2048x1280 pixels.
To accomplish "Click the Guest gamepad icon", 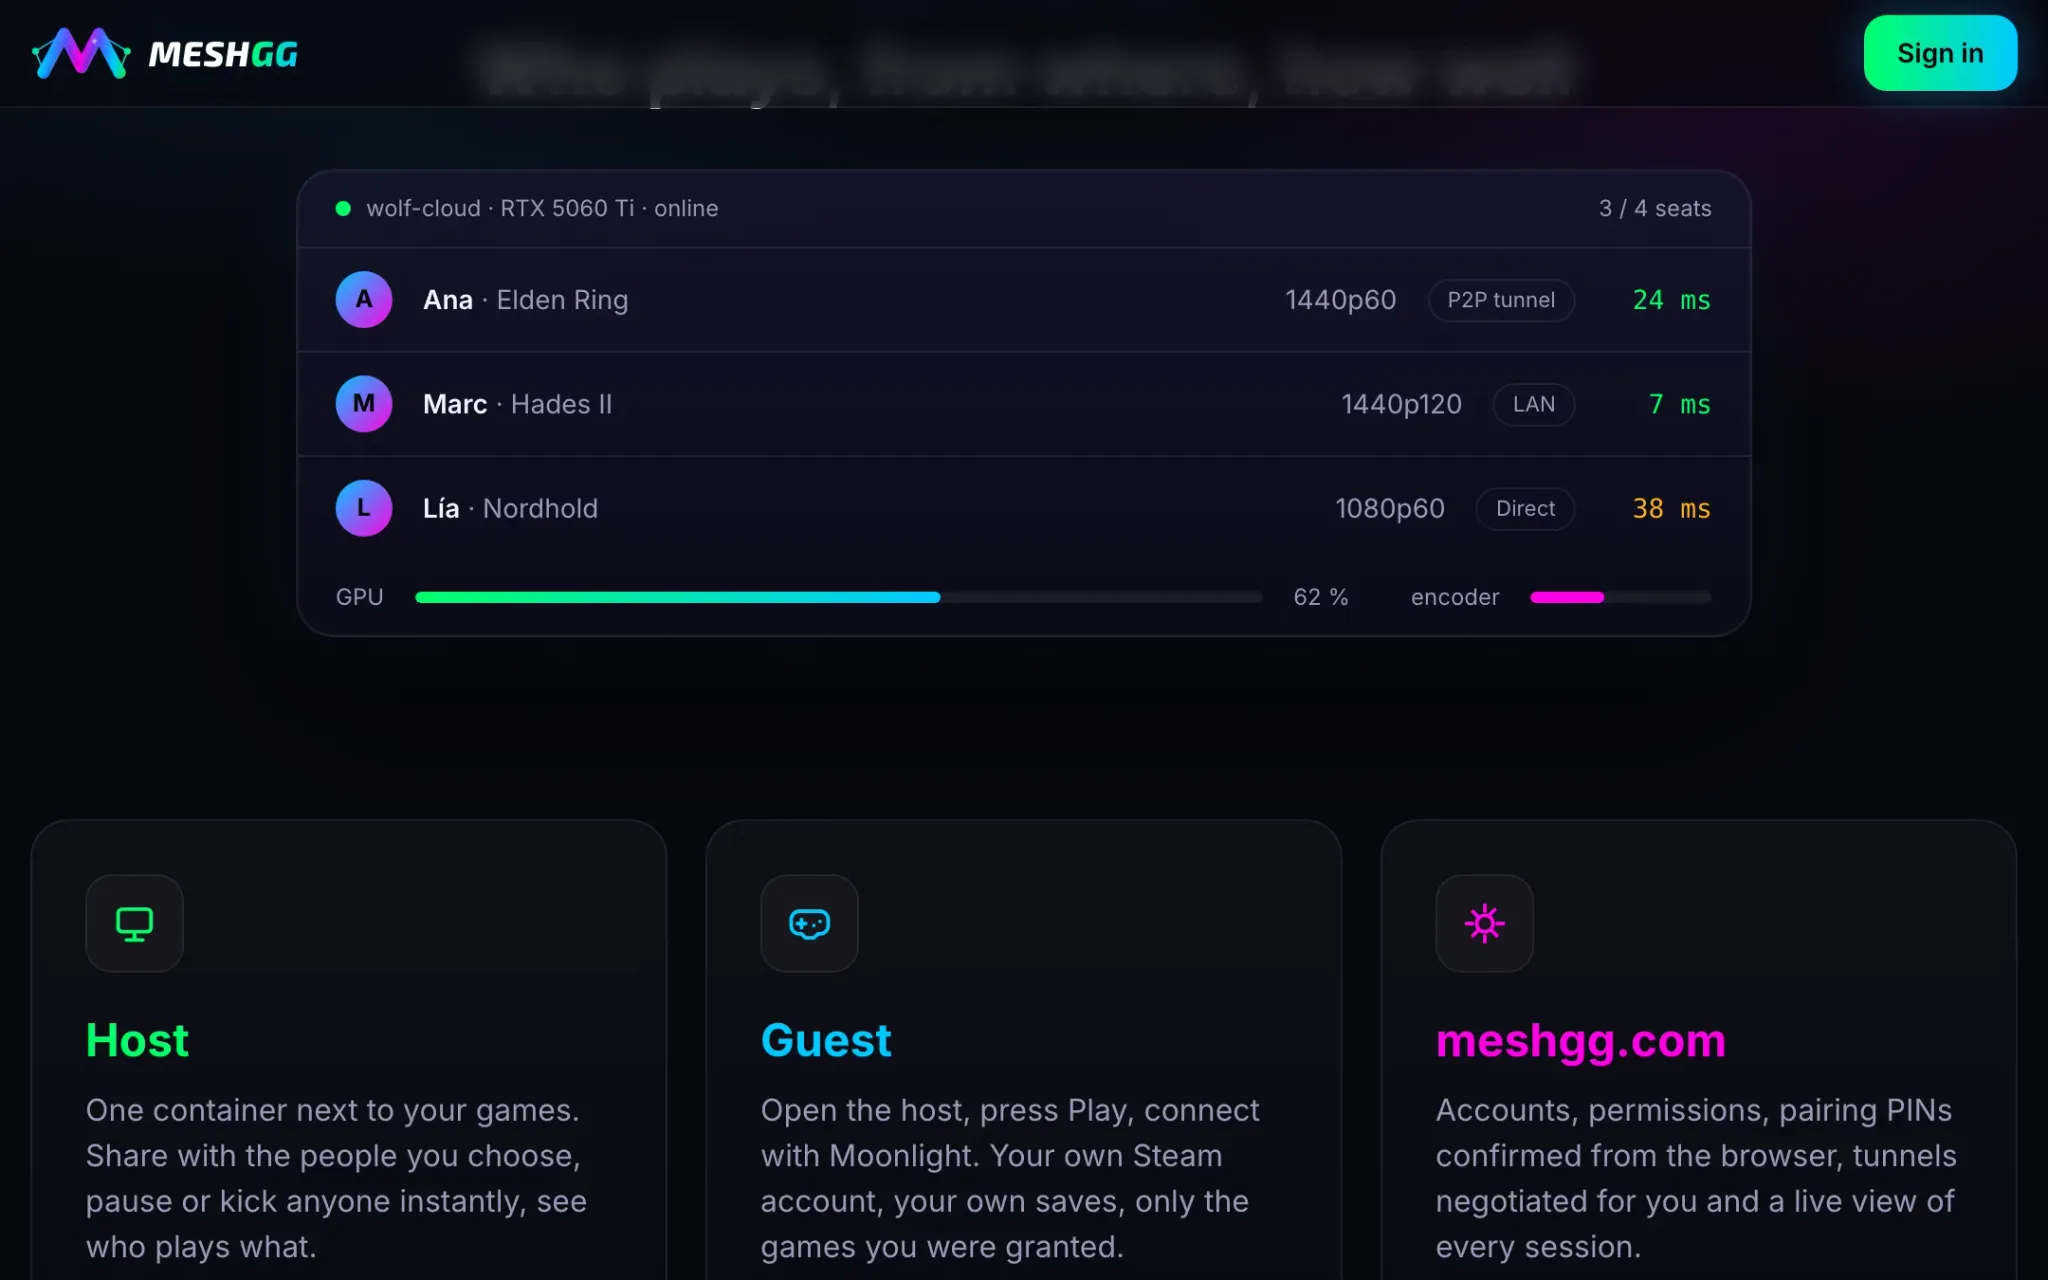I will click(x=809, y=923).
